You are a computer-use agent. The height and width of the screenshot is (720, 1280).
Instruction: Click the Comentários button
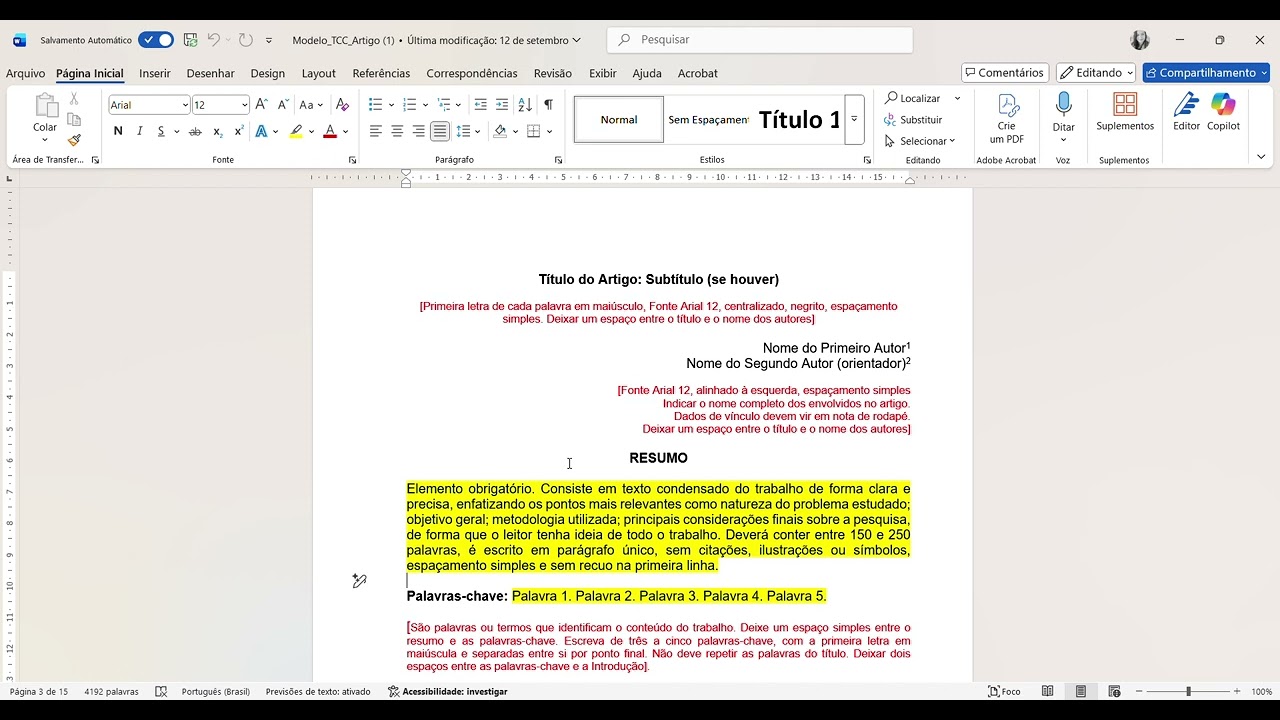(1005, 73)
